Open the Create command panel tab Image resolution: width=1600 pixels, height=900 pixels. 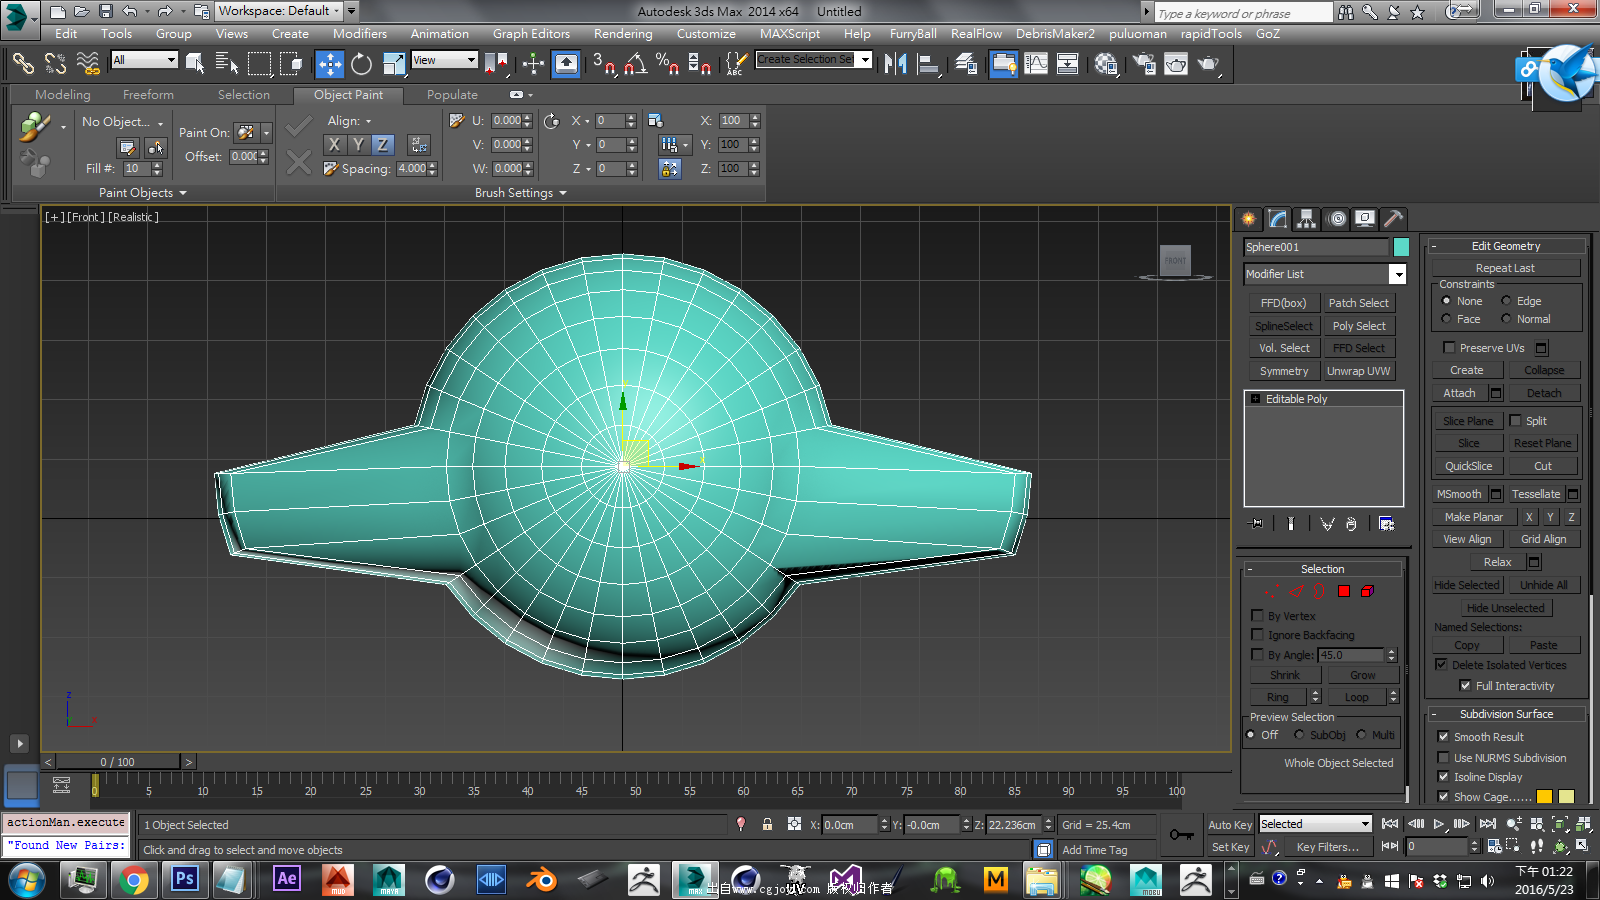click(1249, 219)
